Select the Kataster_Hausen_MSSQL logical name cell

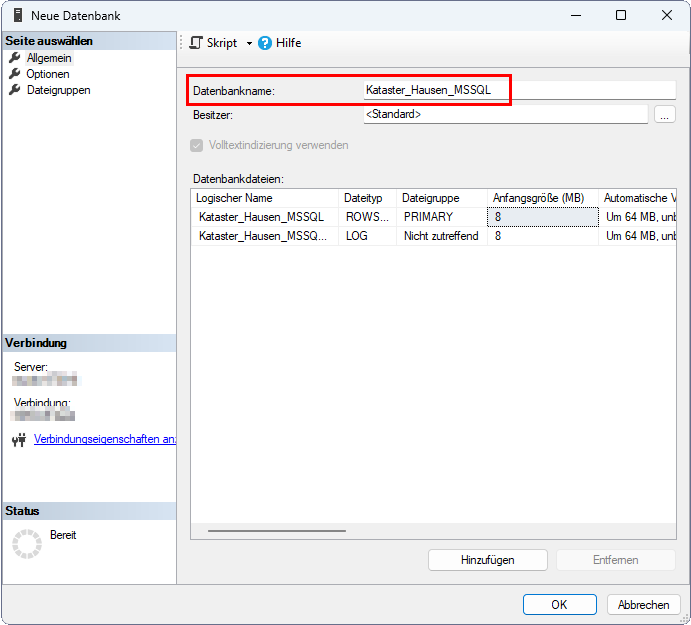click(265, 217)
